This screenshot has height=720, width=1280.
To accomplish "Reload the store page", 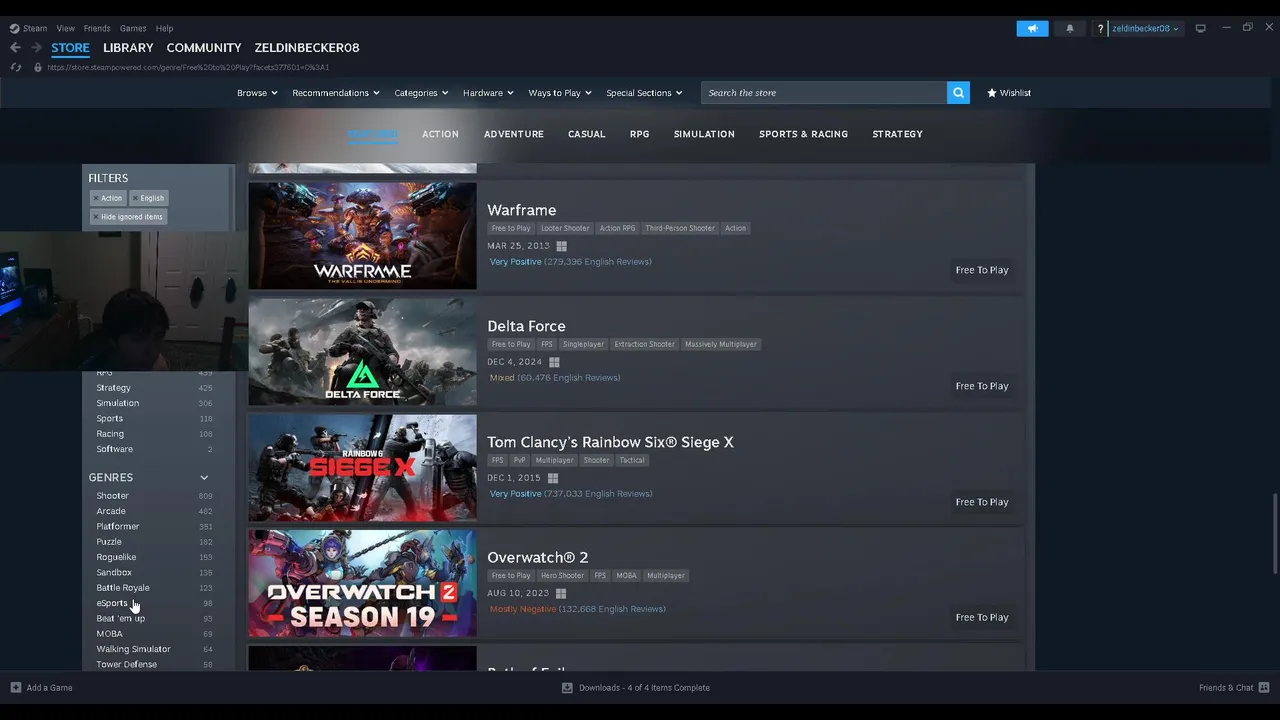I will coord(15,67).
